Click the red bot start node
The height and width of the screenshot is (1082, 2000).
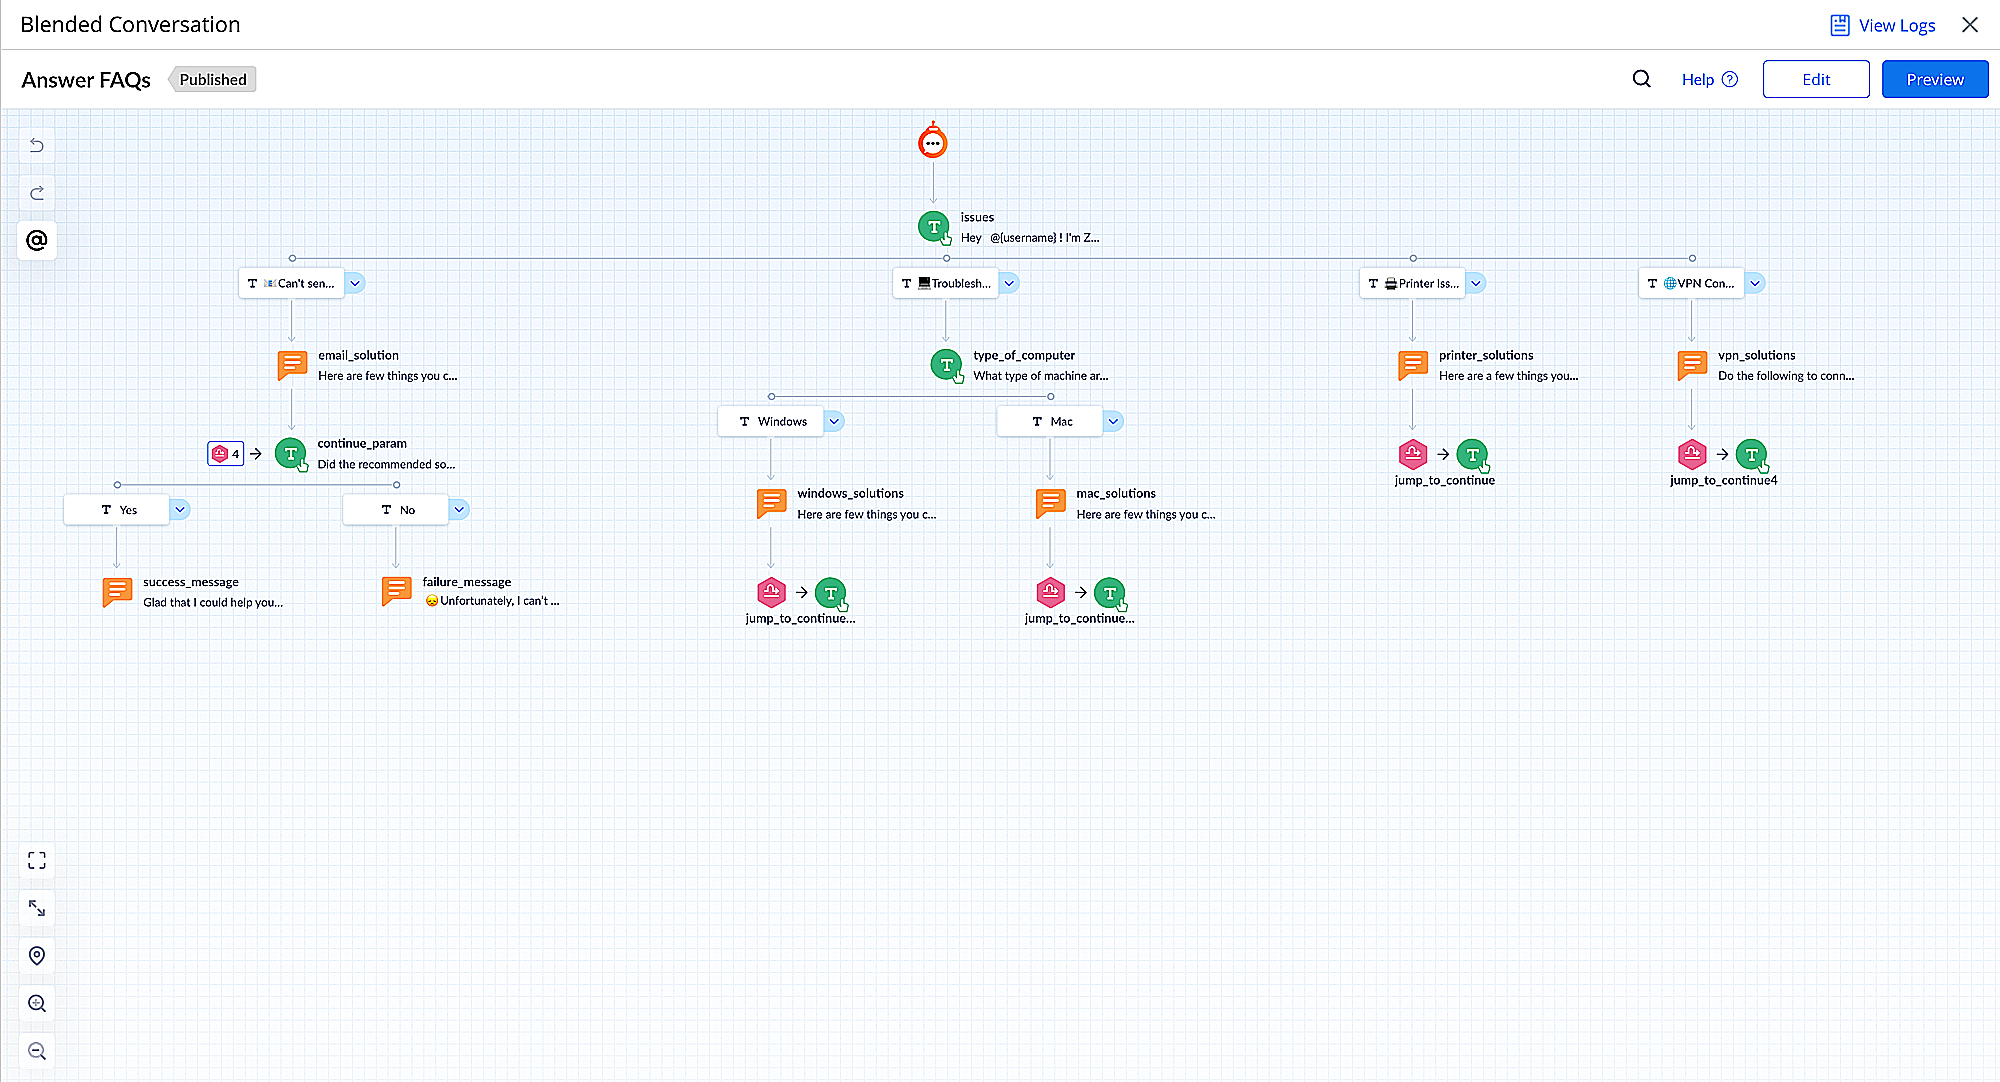click(x=933, y=143)
